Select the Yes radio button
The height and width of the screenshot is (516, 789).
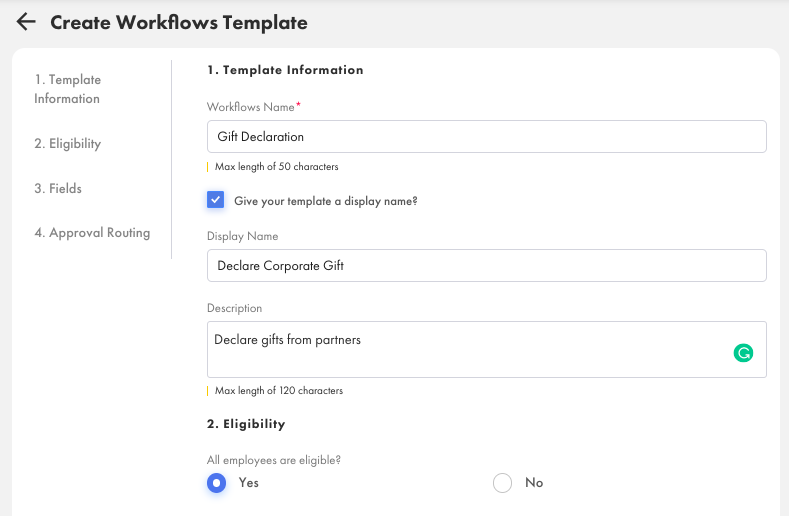[216, 483]
